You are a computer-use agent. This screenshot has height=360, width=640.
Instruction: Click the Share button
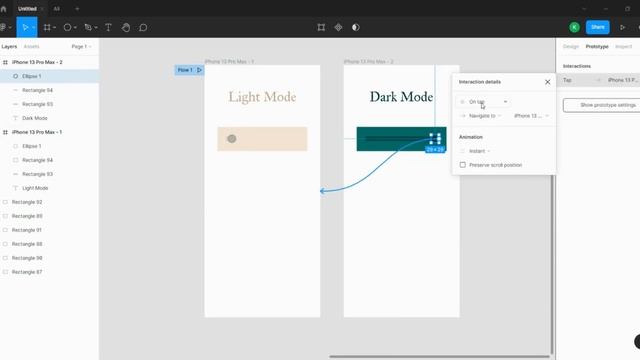tap(598, 27)
